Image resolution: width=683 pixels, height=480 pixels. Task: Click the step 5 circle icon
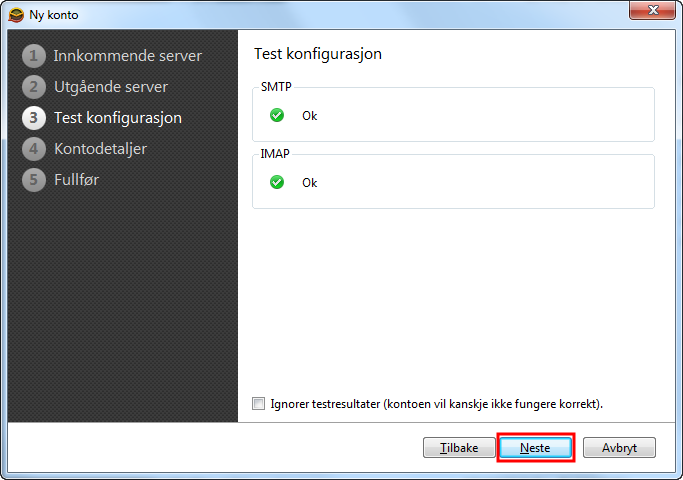34,179
